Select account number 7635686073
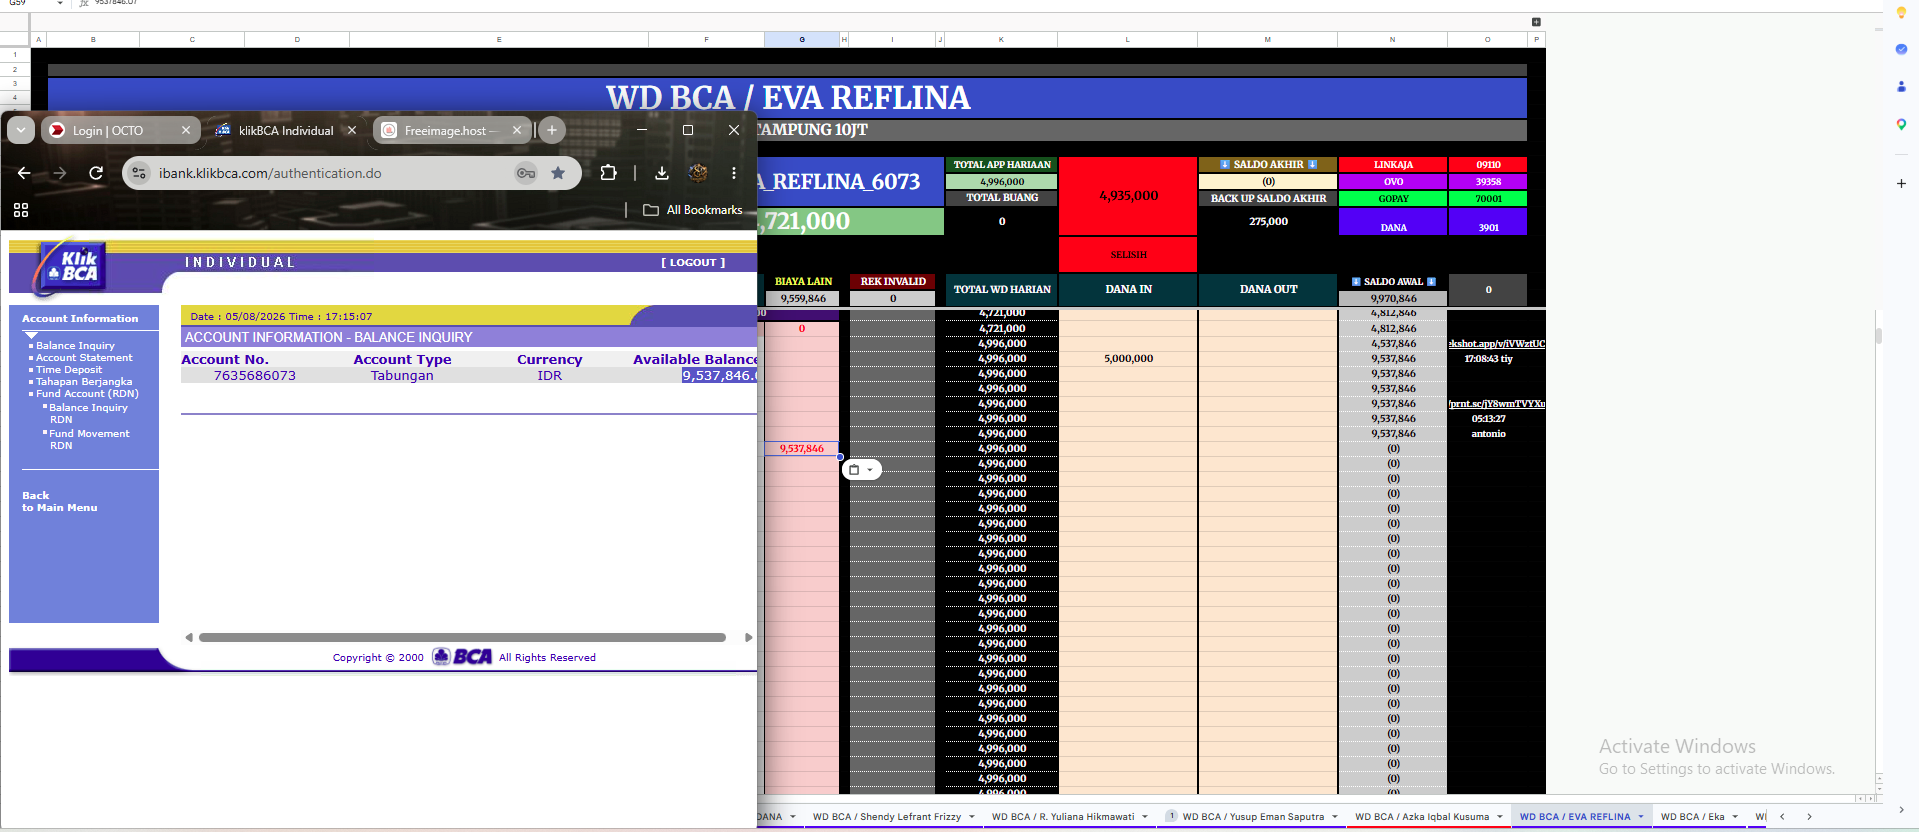This screenshot has height=832, width=1919. tap(254, 376)
